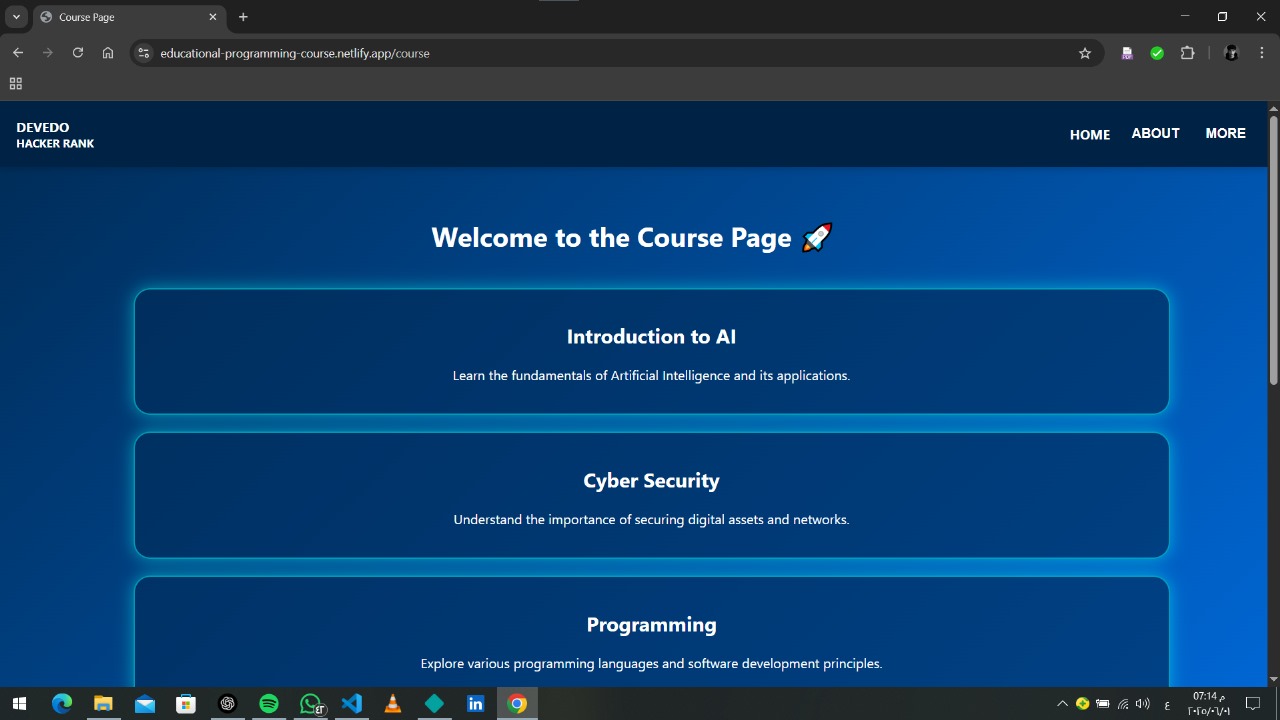Open the MORE nav menu
Viewport: 1280px width, 720px height.
coord(1225,133)
